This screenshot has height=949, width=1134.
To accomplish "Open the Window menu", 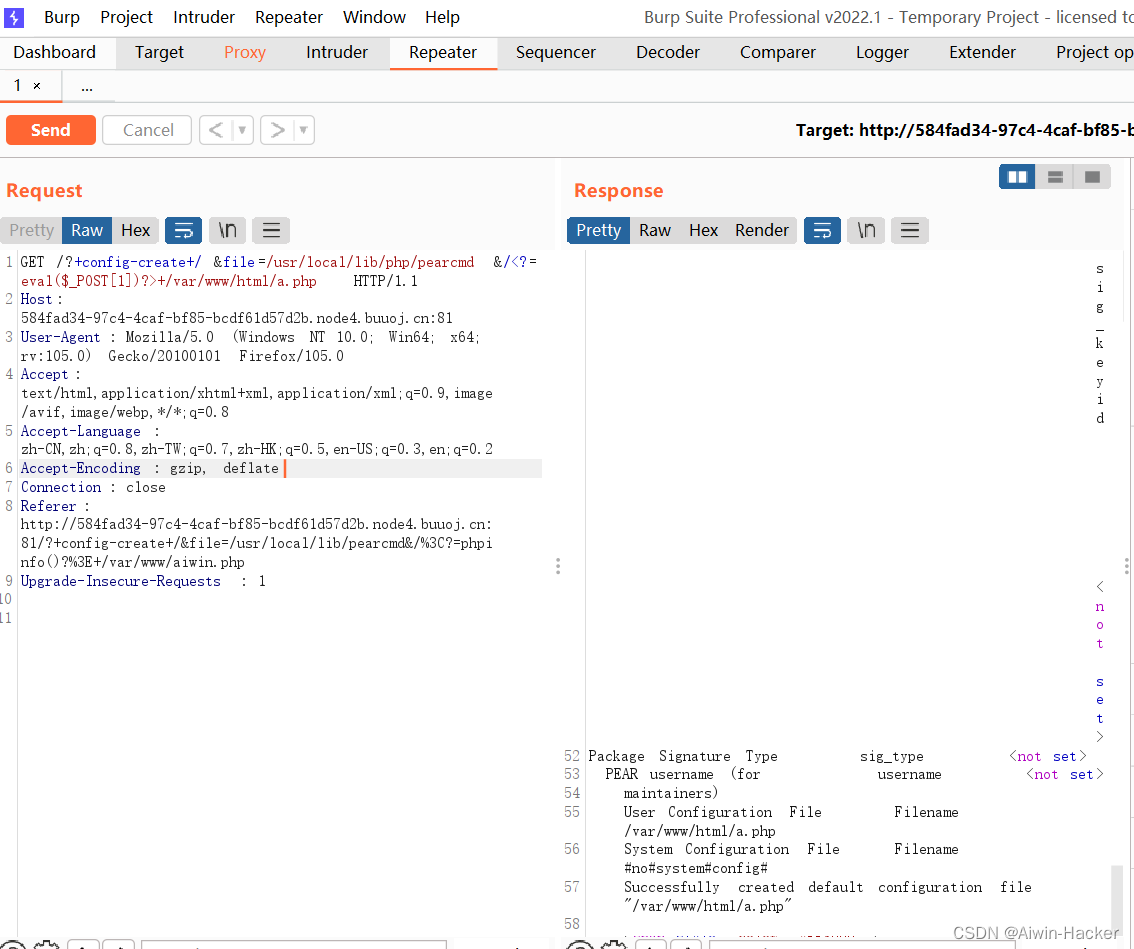I will coord(374,17).
